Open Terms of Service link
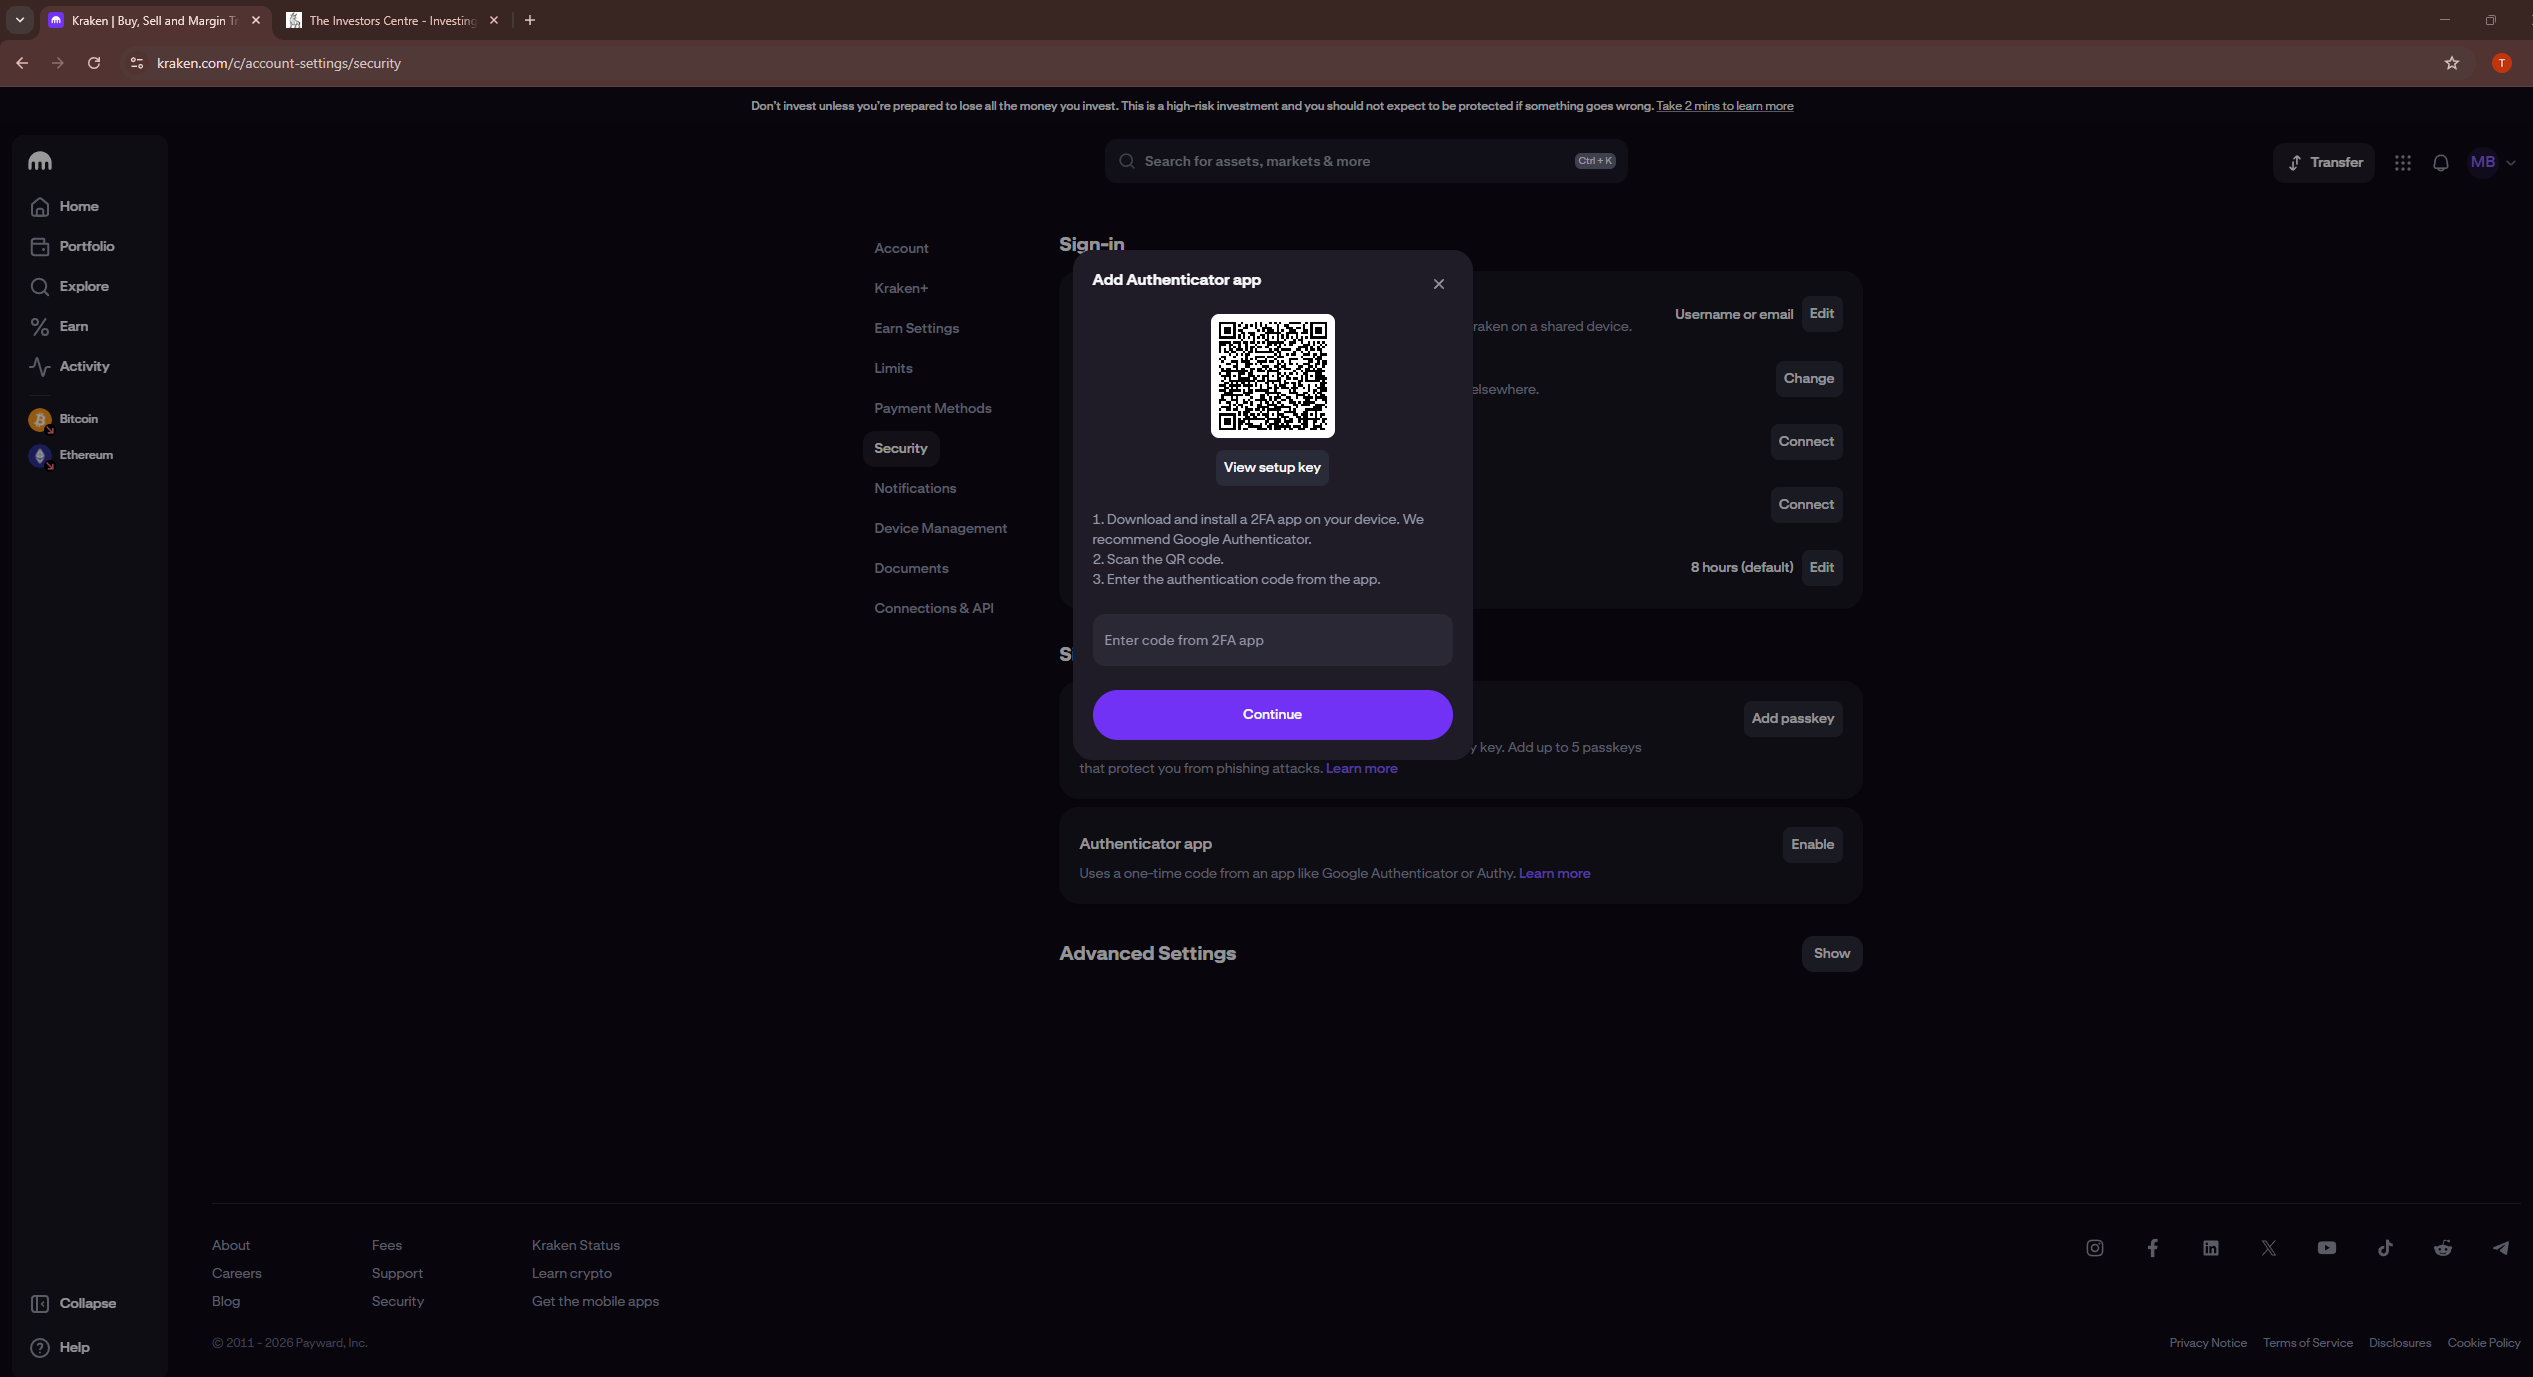The width and height of the screenshot is (2533, 1377). click(x=2308, y=1343)
